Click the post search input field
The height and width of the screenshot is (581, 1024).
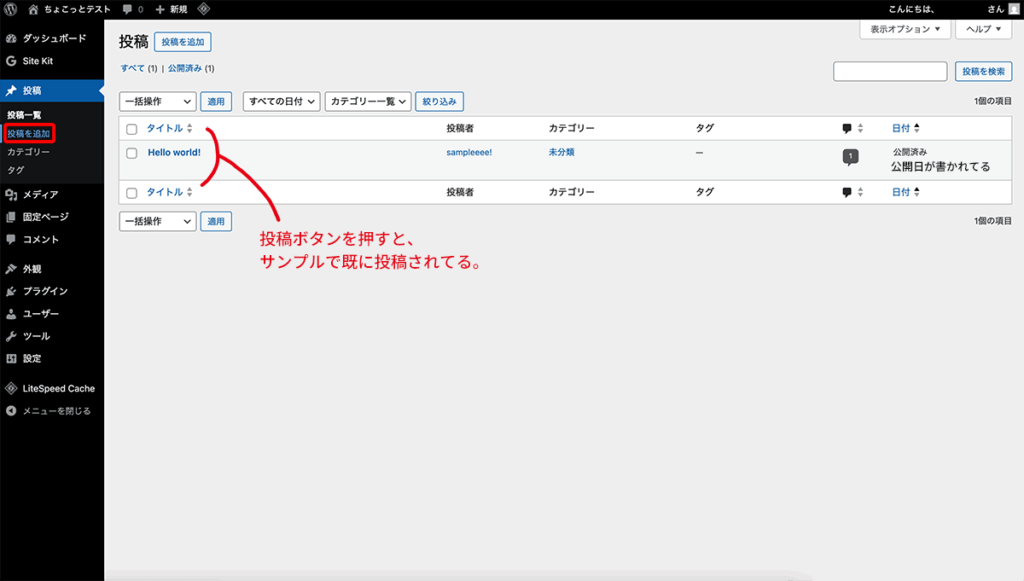pyautogui.click(x=890, y=71)
